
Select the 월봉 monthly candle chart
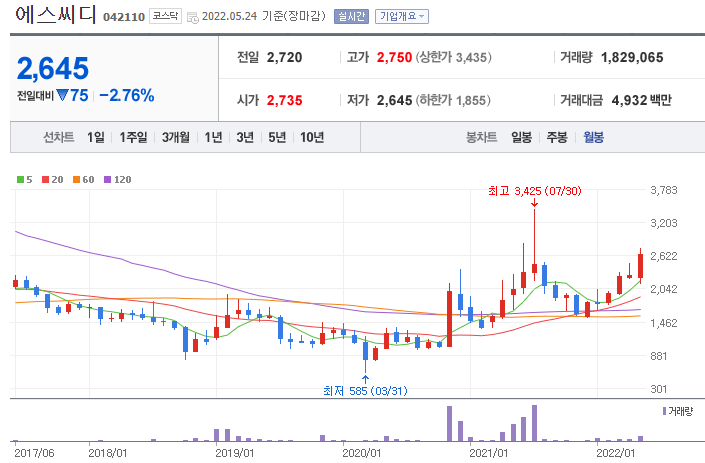[593, 137]
